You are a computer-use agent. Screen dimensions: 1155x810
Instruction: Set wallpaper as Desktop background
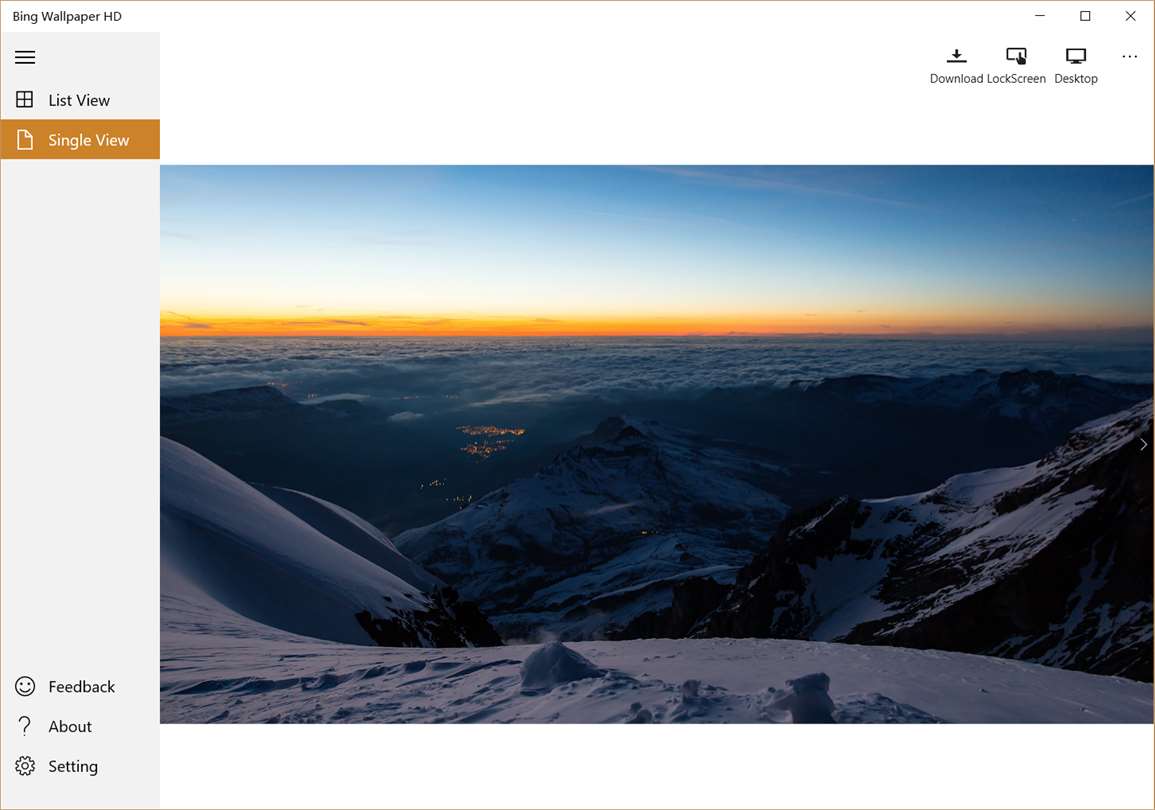coord(1075,66)
